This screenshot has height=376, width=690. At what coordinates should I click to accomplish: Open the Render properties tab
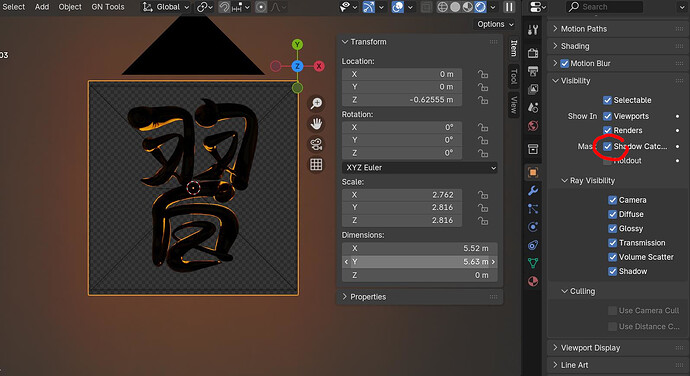pos(533,53)
